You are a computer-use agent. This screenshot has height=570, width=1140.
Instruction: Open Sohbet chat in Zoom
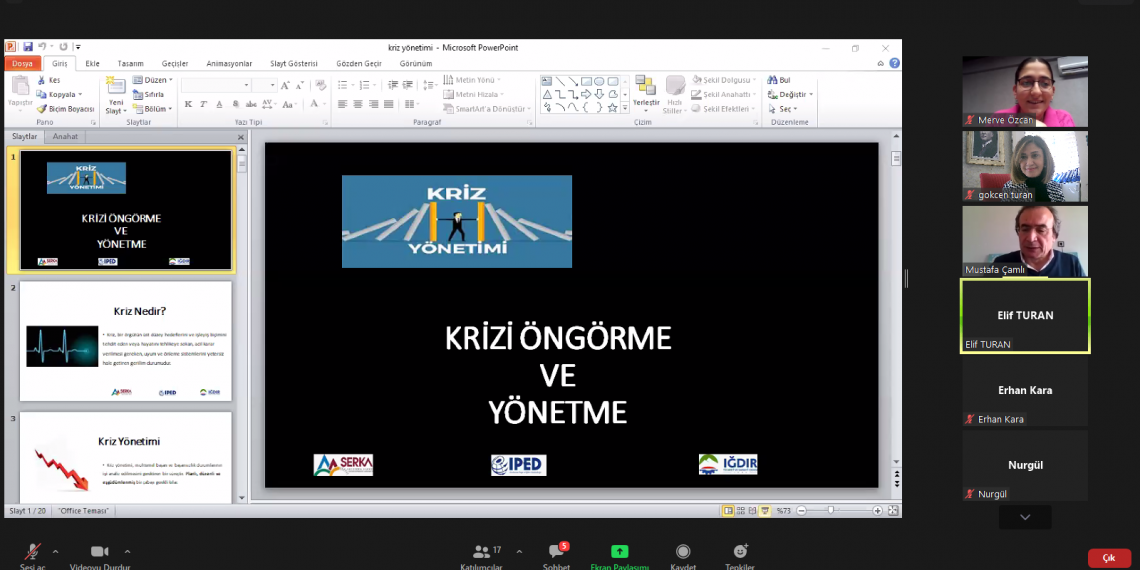click(556, 557)
